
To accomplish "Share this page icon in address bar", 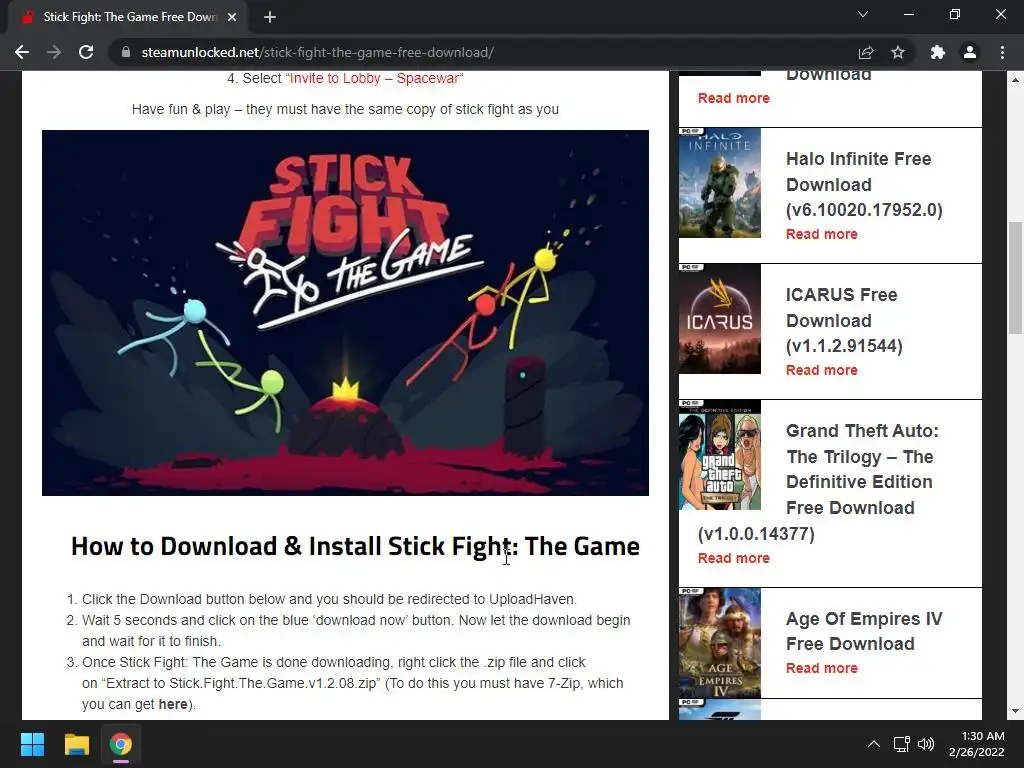I will click(866, 52).
